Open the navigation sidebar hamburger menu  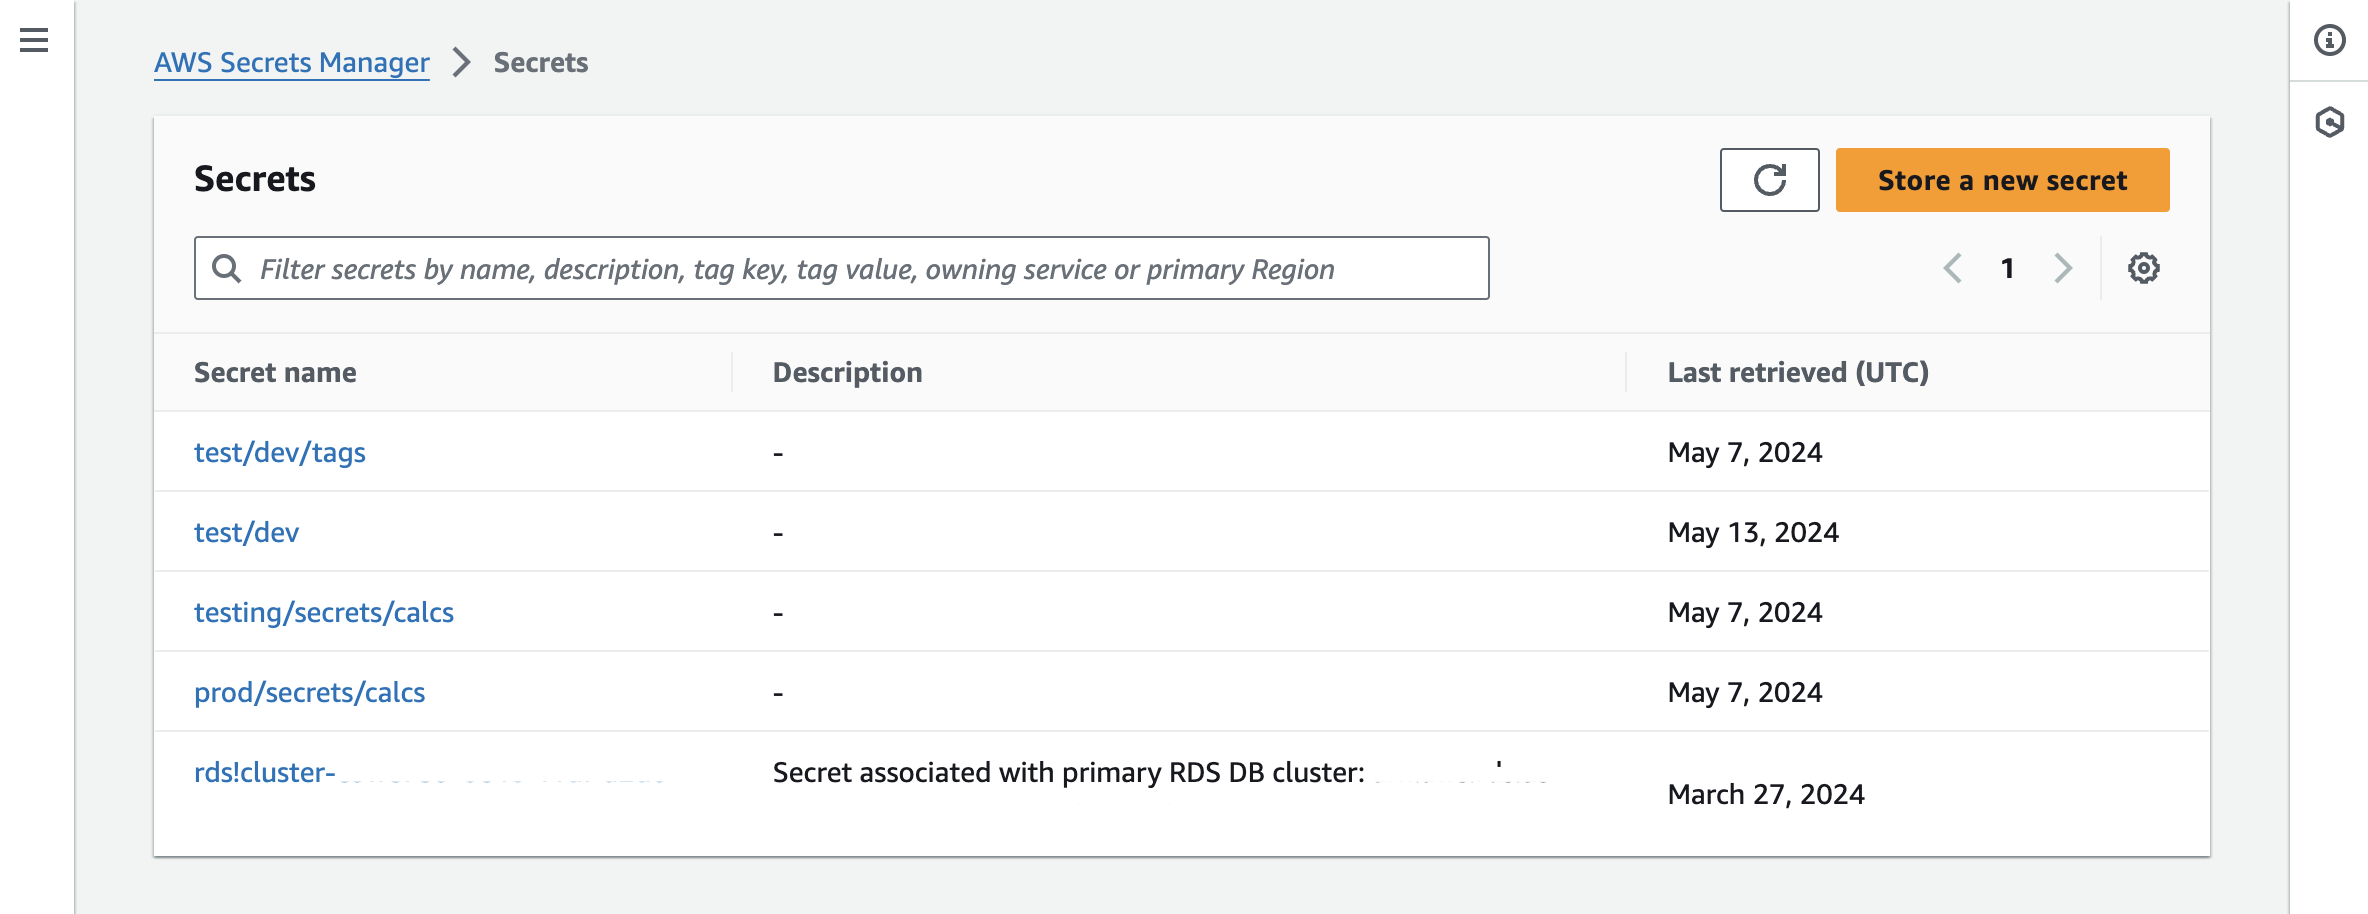[x=33, y=42]
